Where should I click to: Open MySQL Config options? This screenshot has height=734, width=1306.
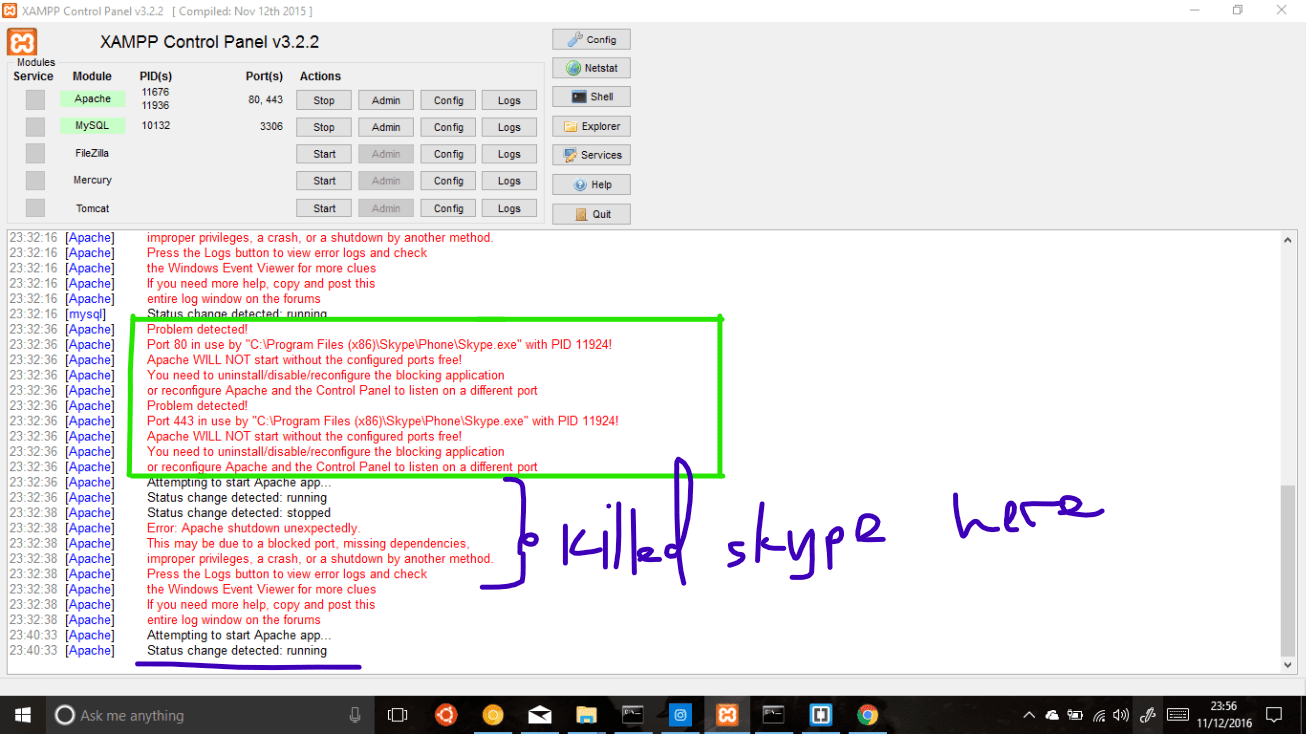pos(448,127)
